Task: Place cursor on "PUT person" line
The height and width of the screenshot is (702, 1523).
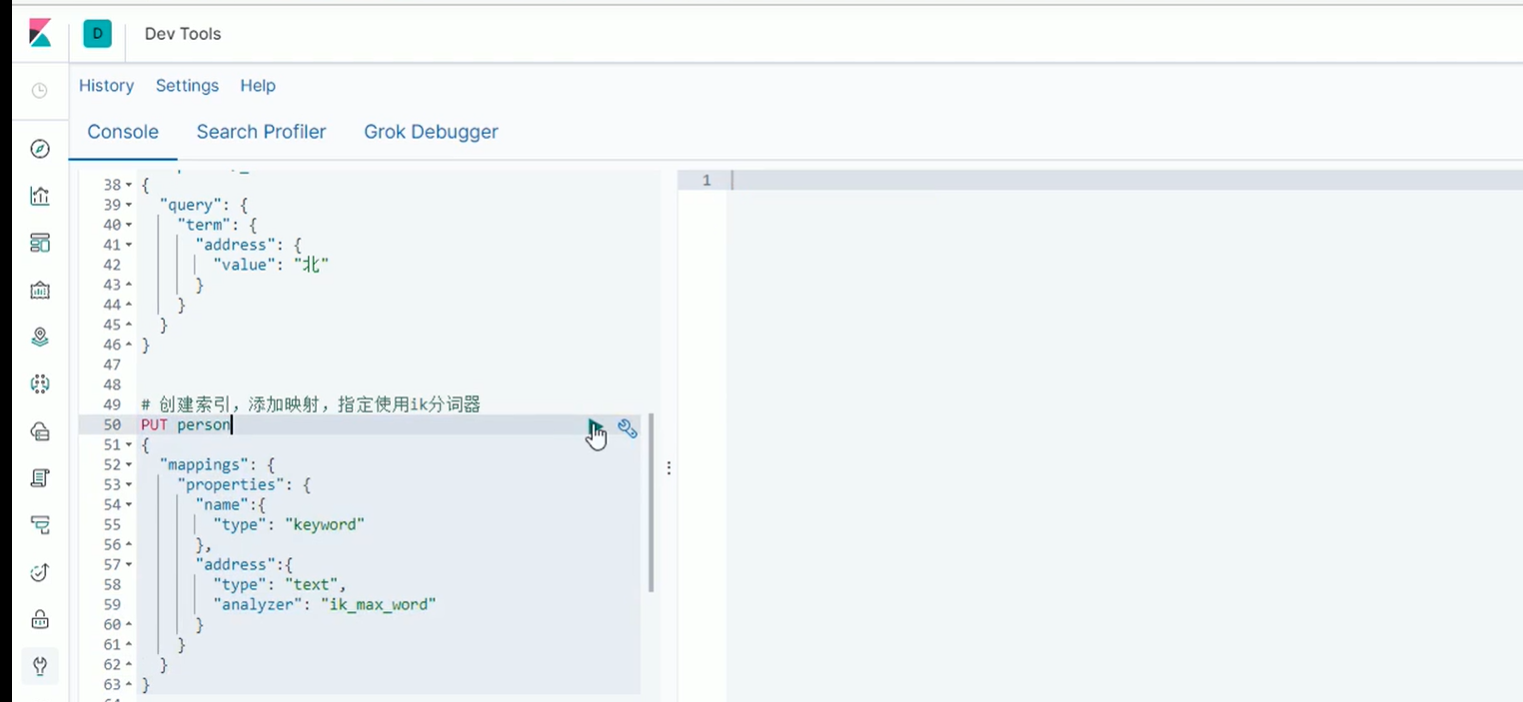Action: [x=186, y=425]
